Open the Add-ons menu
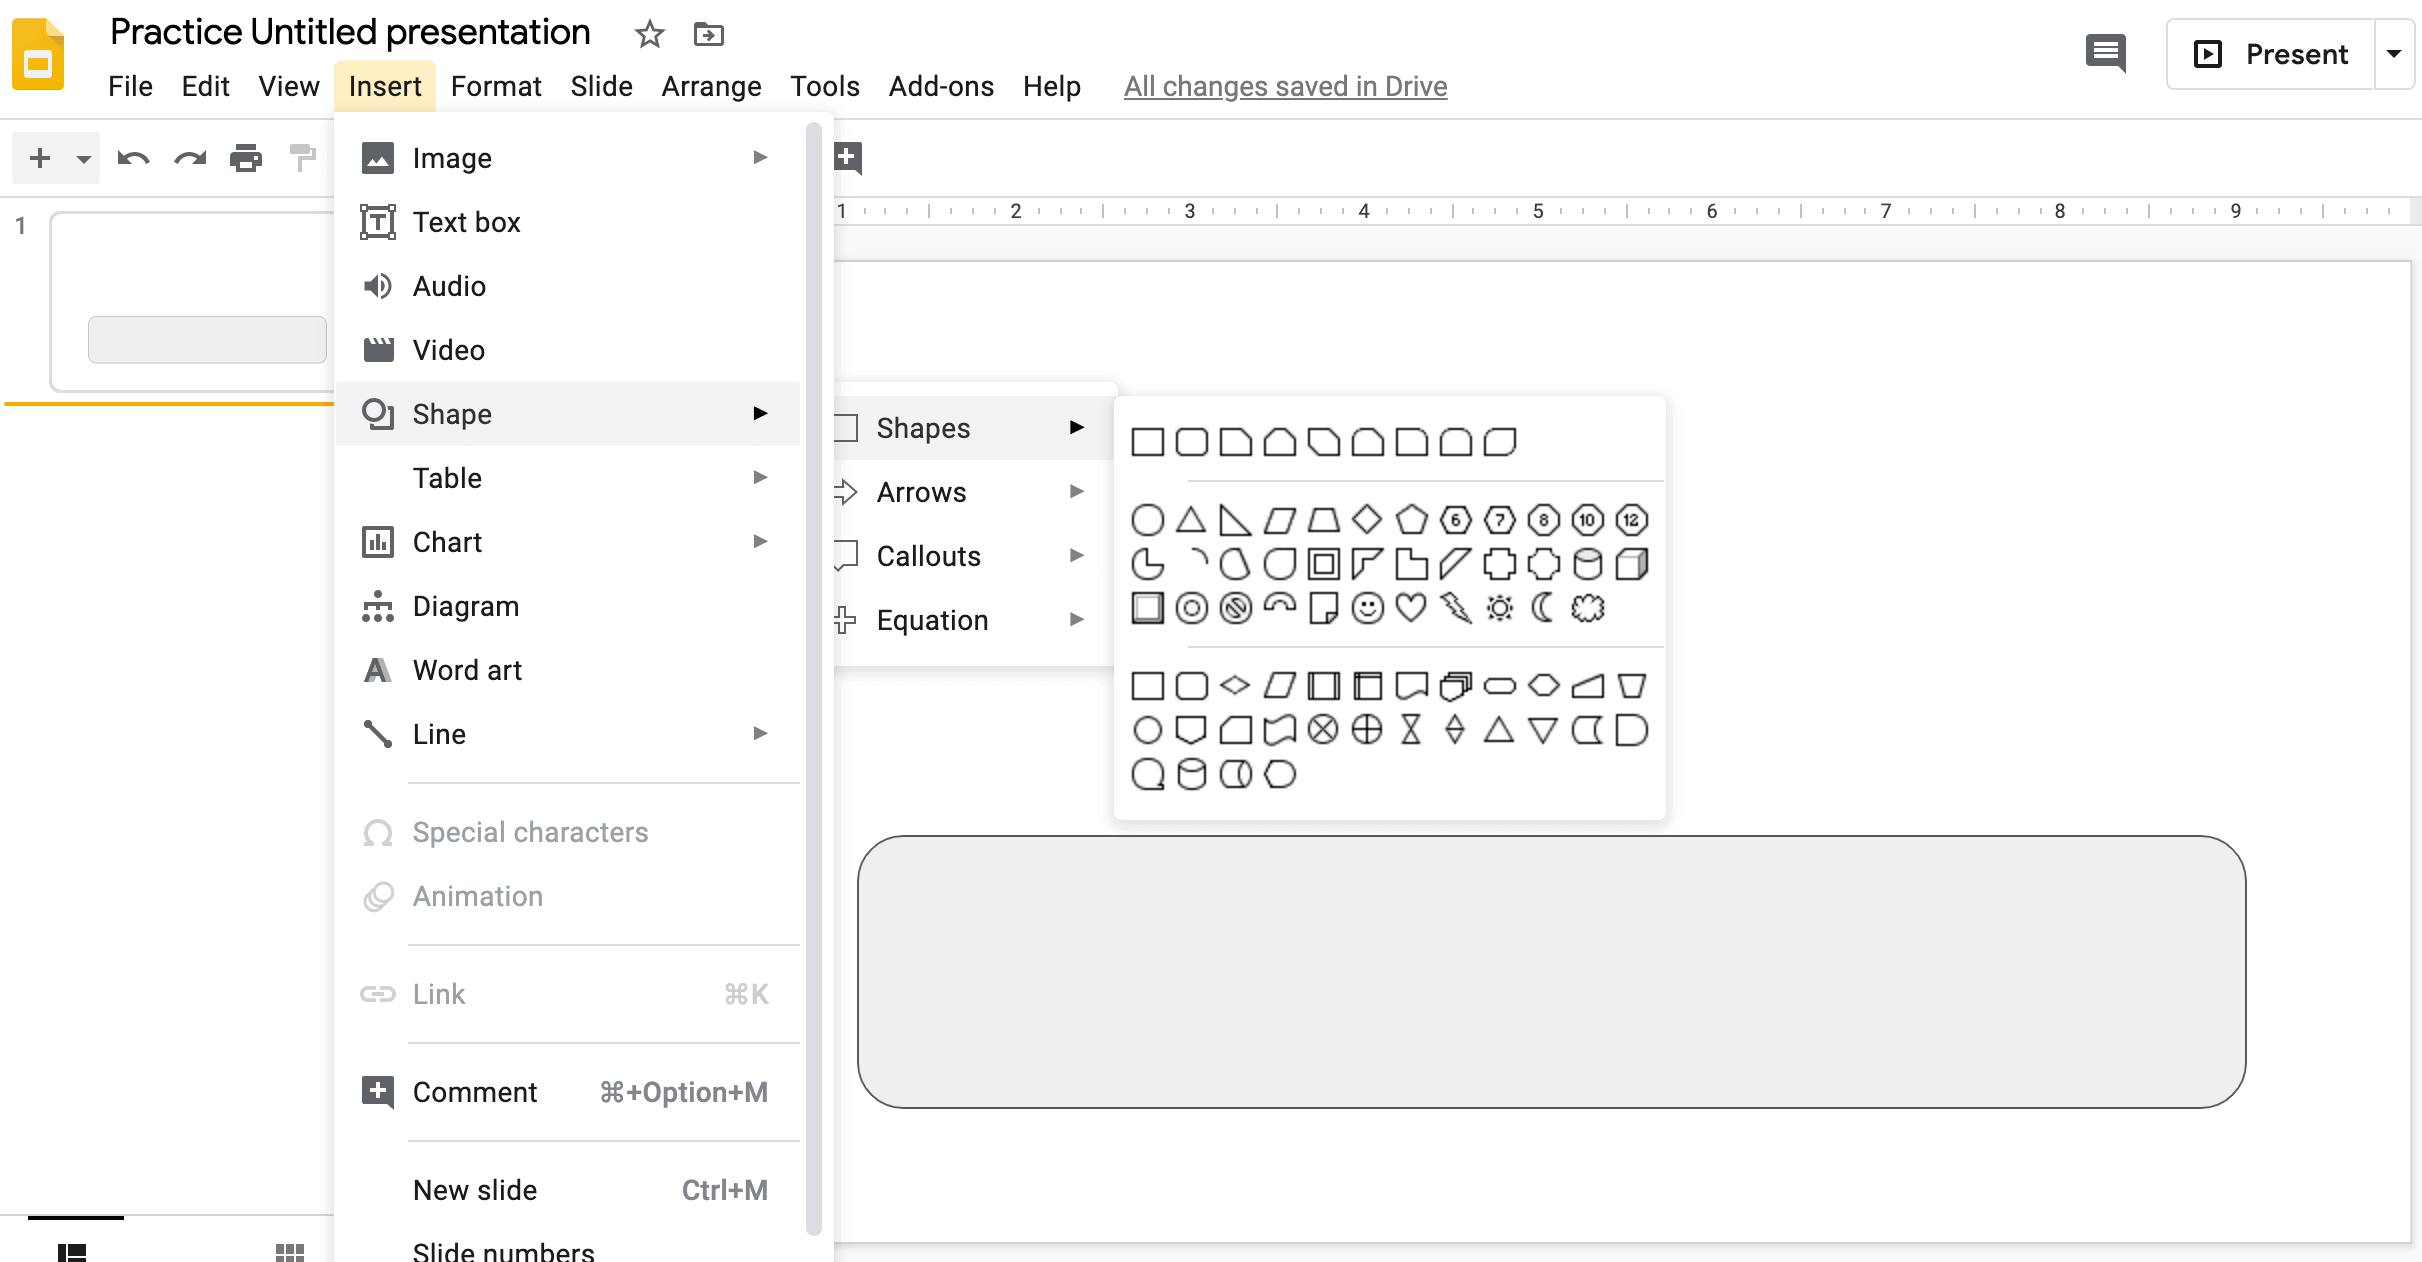This screenshot has height=1262, width=2422. click(941, 86)
